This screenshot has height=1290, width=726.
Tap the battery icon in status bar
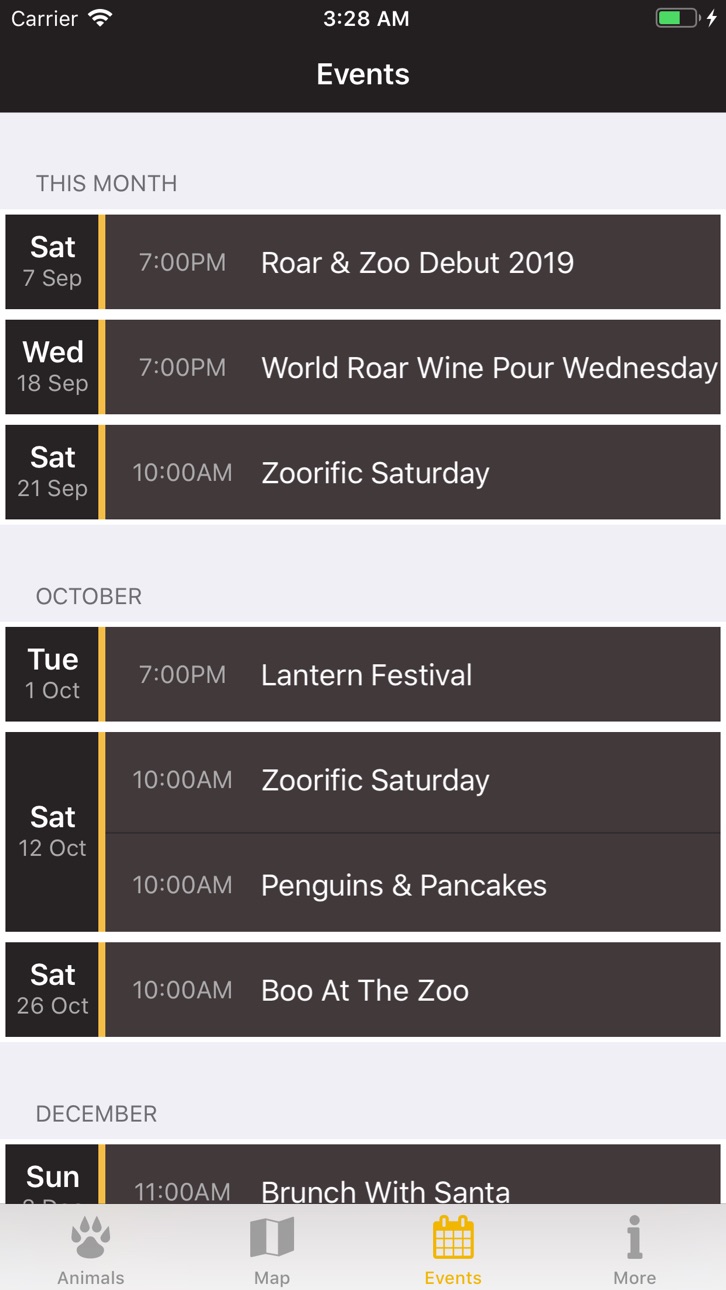(x=677, y=18)
